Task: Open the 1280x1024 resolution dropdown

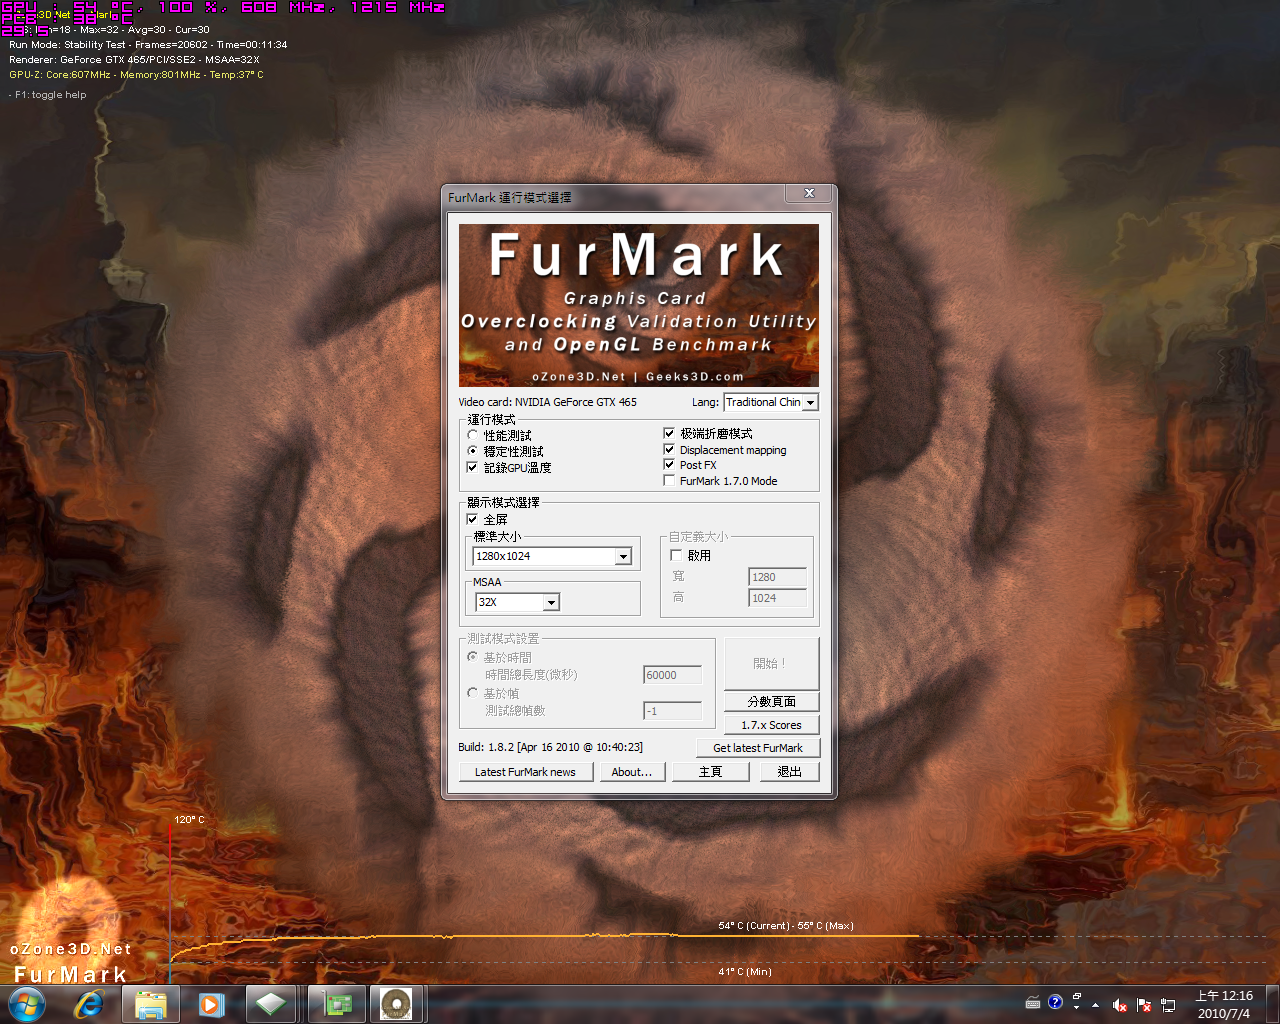Action: [x=552, y=556]
